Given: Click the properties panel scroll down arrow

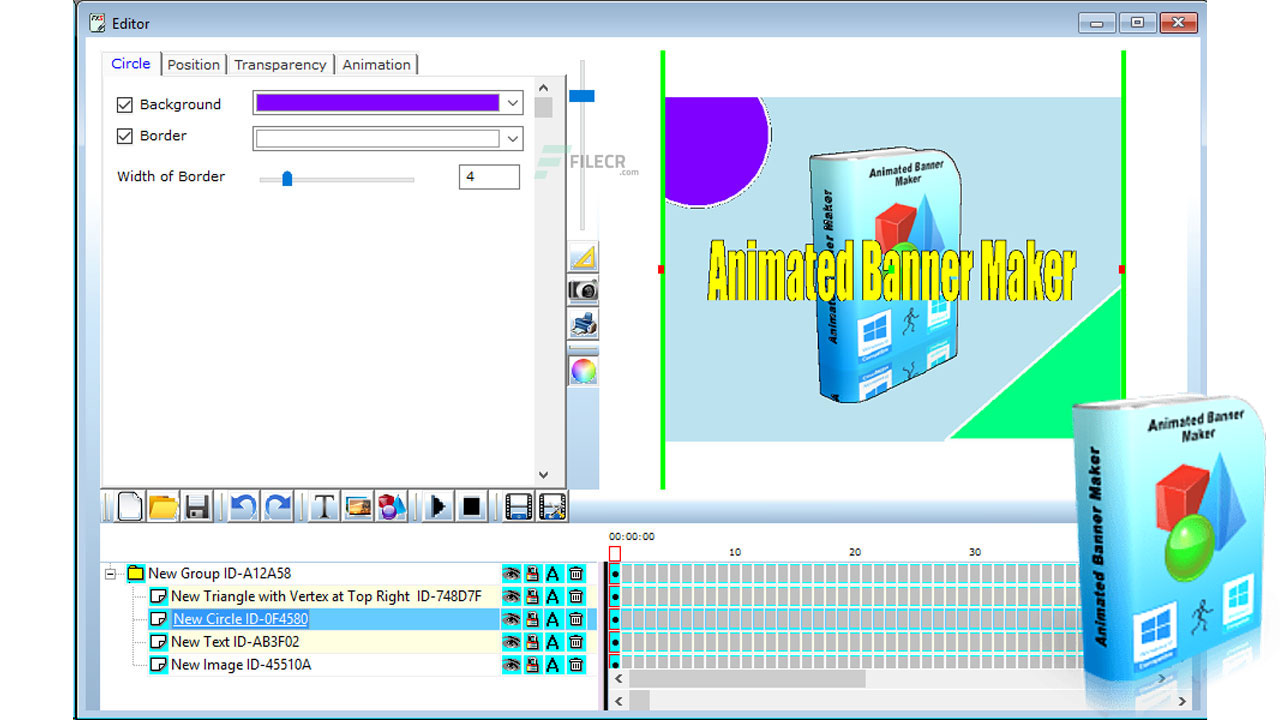Looking at the screenshot, I should 543,476.
